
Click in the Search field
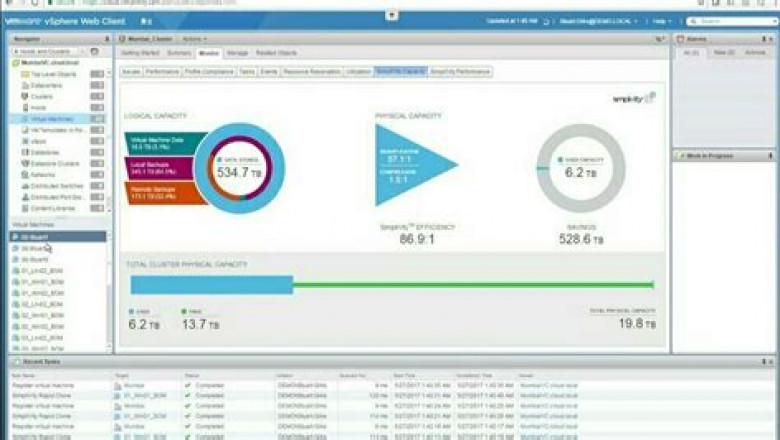pyautogui.click(x=737, y=21)
